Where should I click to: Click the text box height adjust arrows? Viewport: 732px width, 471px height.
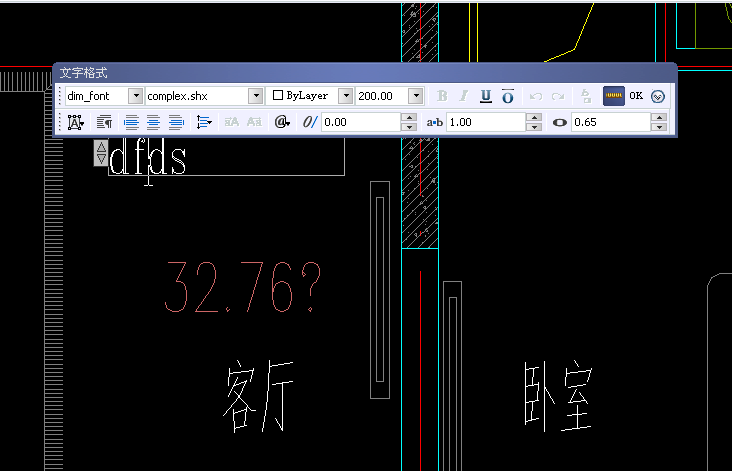click(x=101, y=153)
